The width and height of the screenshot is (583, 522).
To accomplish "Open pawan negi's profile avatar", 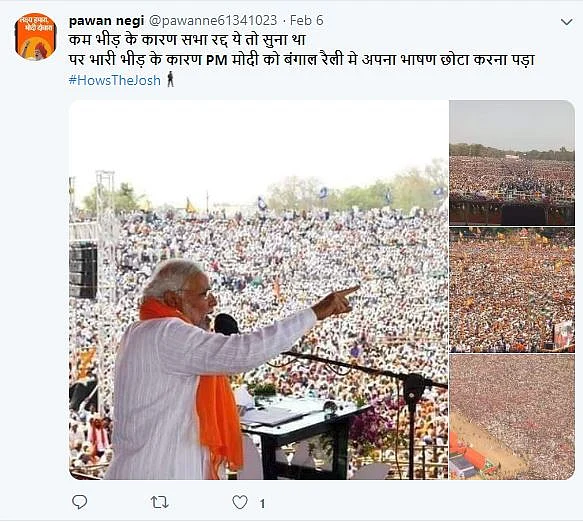I will [x=36, y=36].
